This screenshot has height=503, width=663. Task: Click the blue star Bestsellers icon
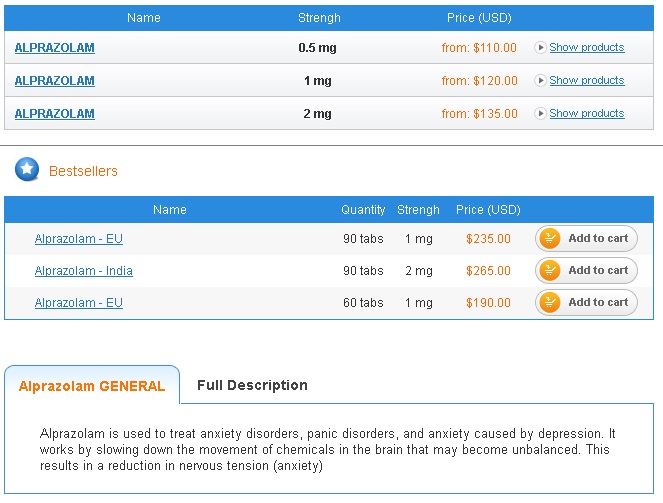click(x=27, y=170)
